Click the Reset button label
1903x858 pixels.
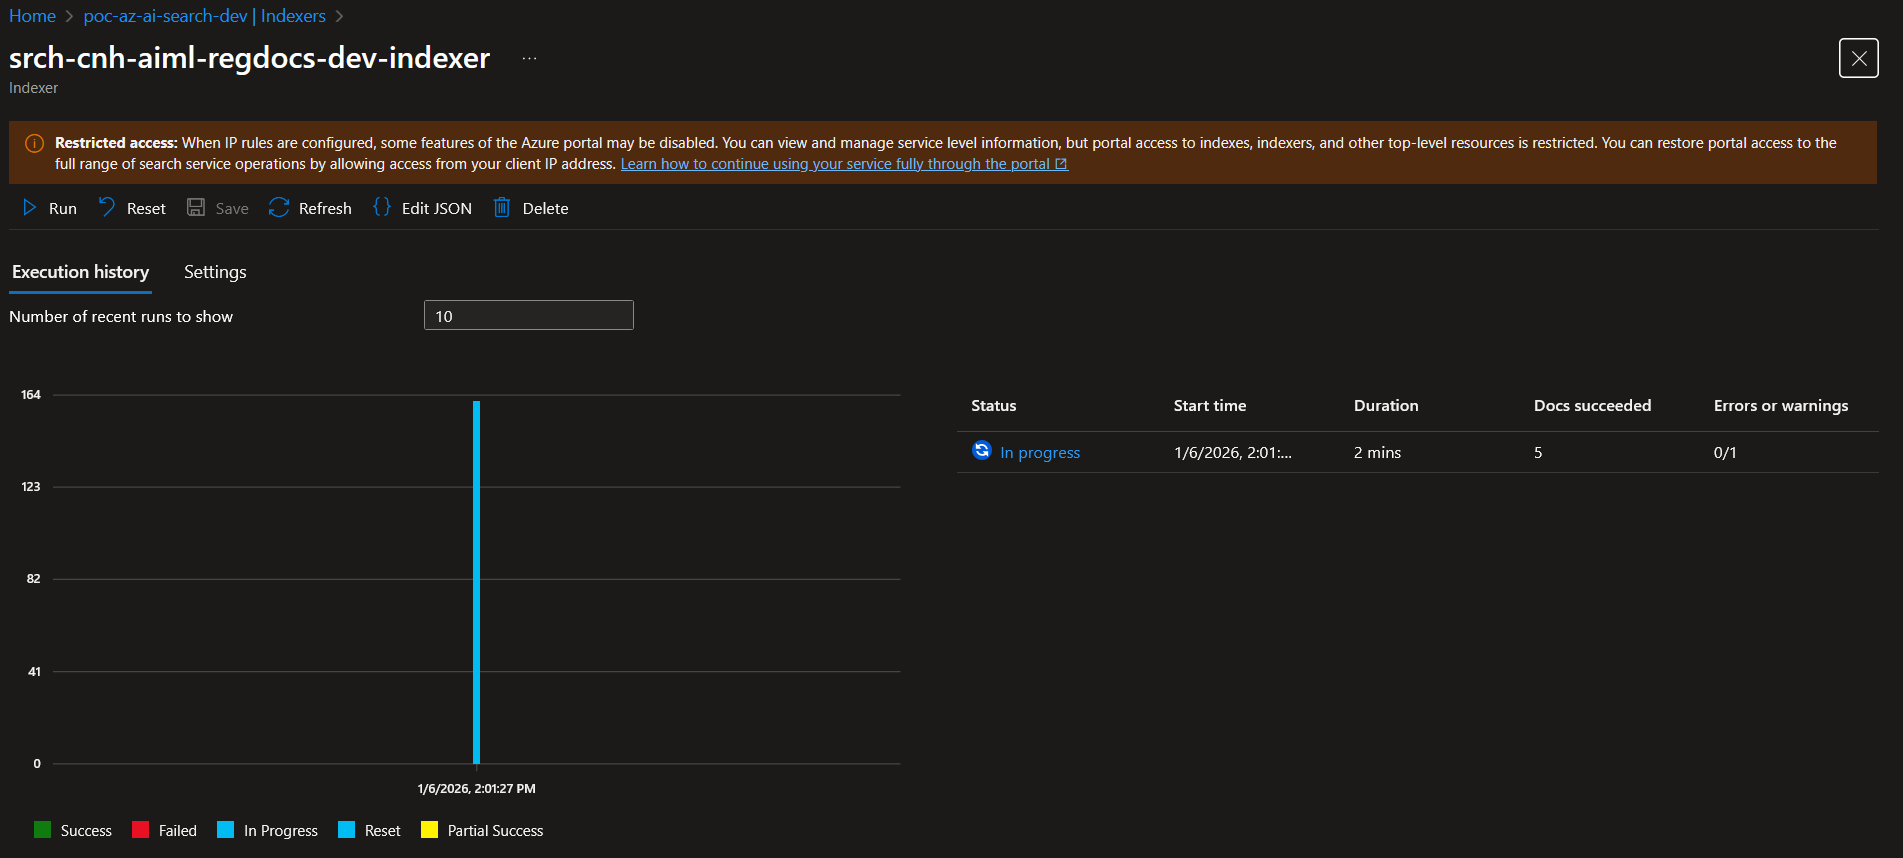click(x=146, y=208)
